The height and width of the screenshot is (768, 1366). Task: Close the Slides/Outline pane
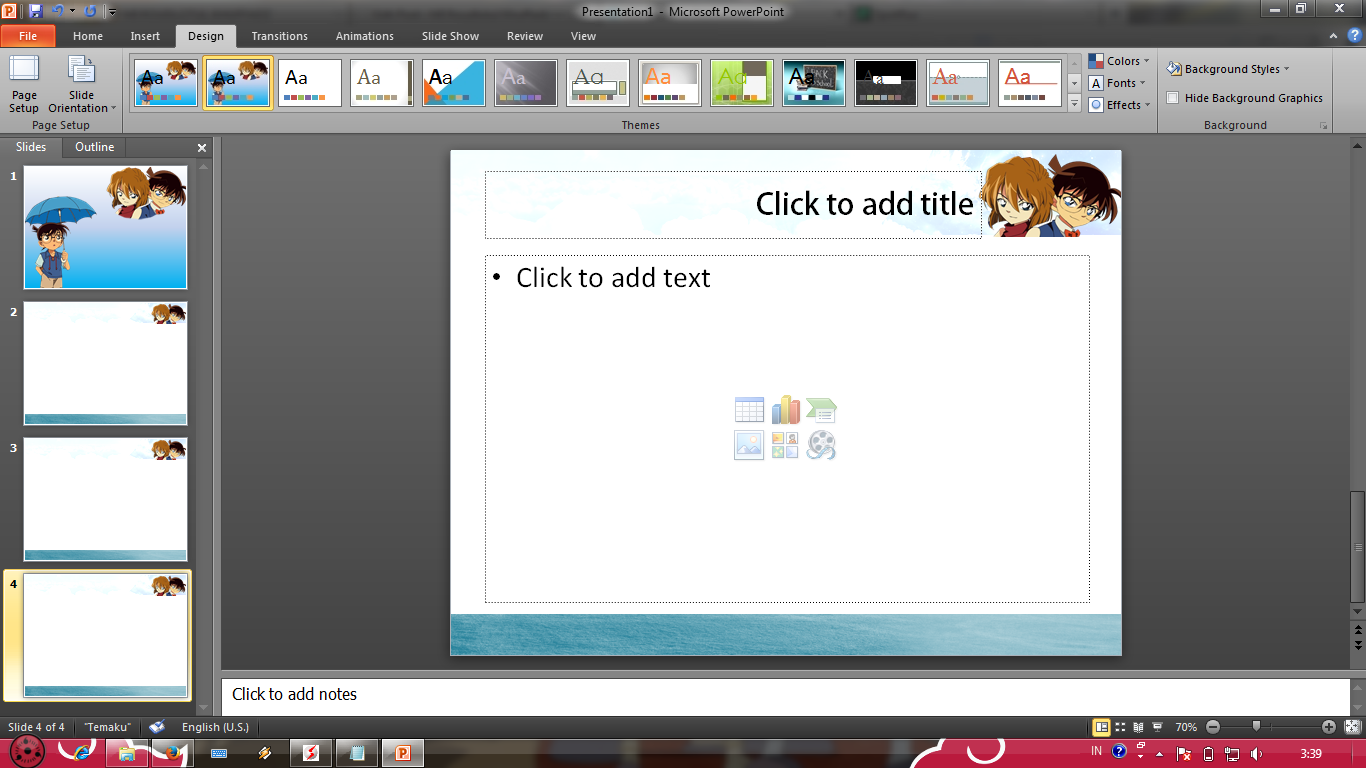click(202, 148)
